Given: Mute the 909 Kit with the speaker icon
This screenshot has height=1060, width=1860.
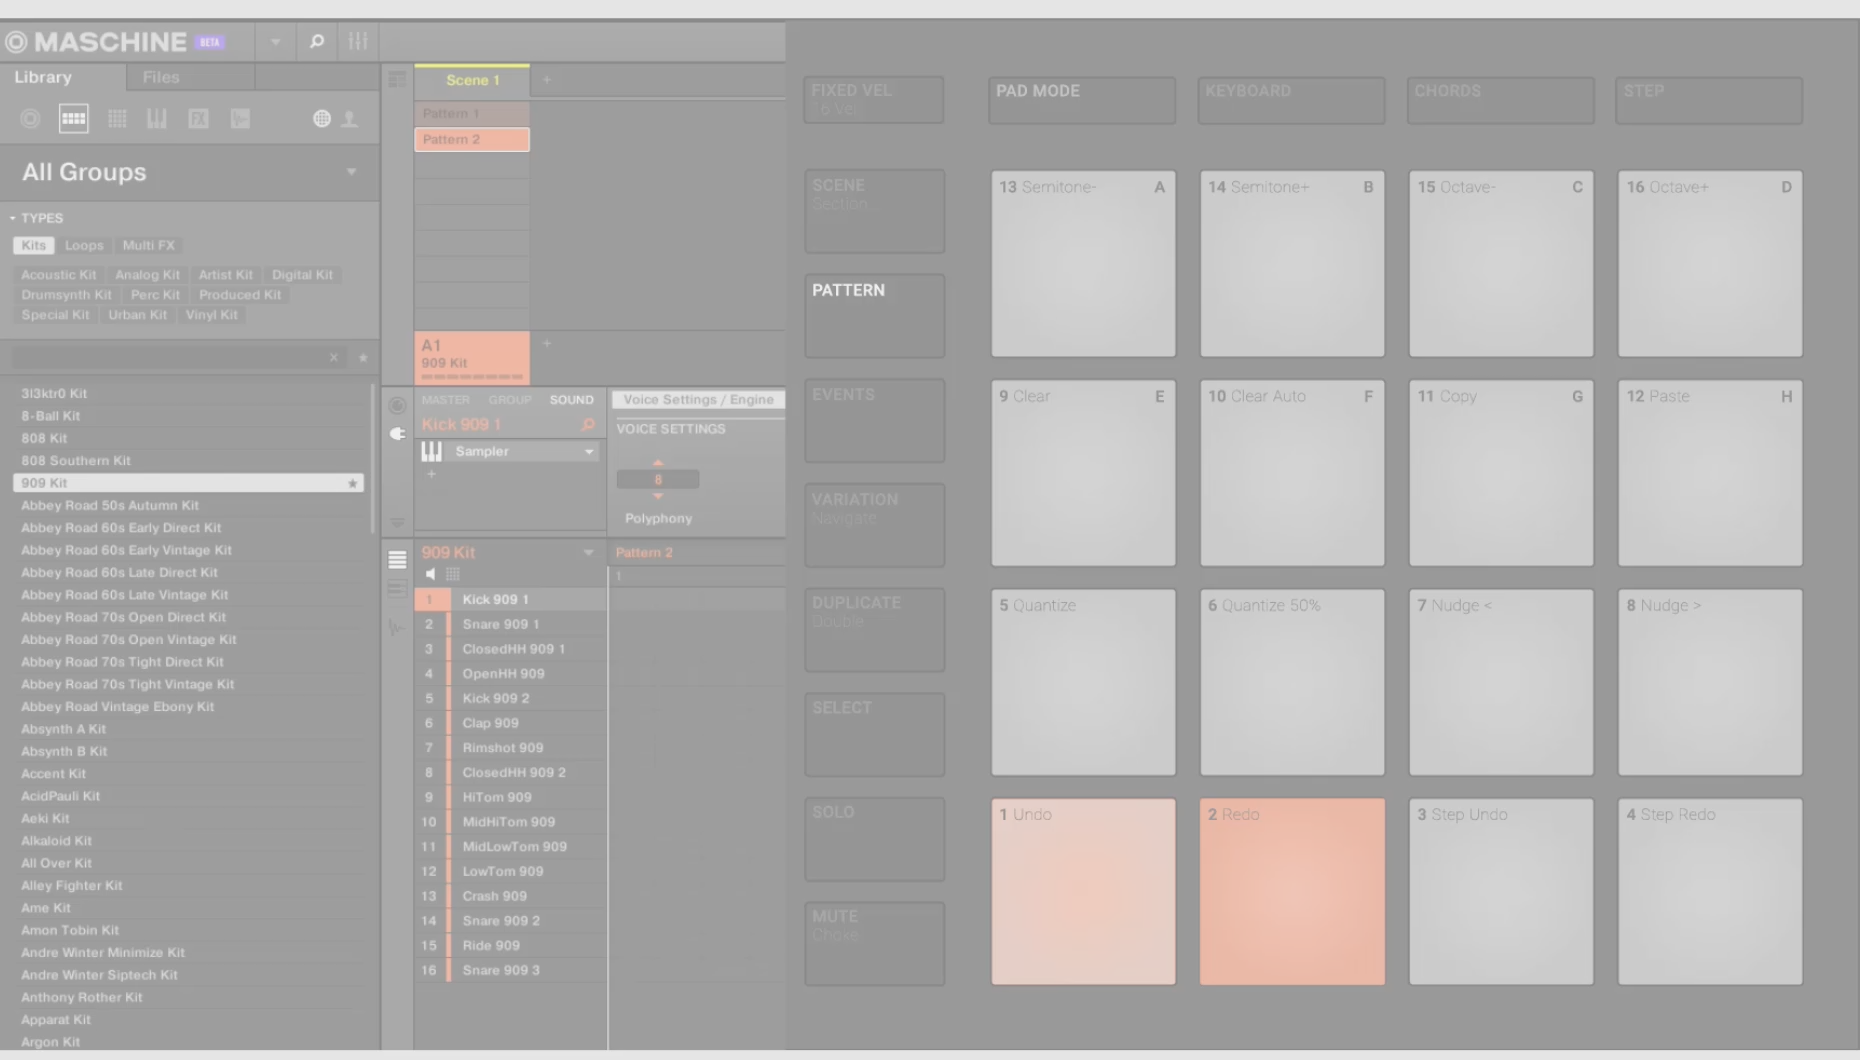Looking at the screenshot, I should tap(430, 574).
